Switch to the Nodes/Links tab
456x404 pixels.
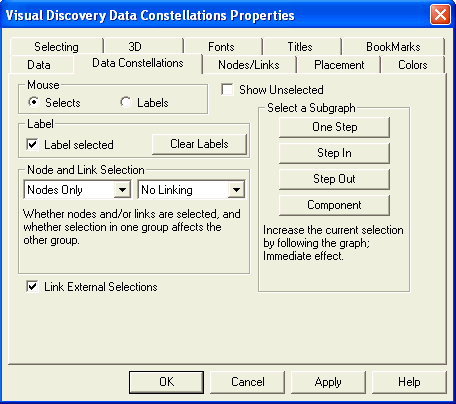249,65
